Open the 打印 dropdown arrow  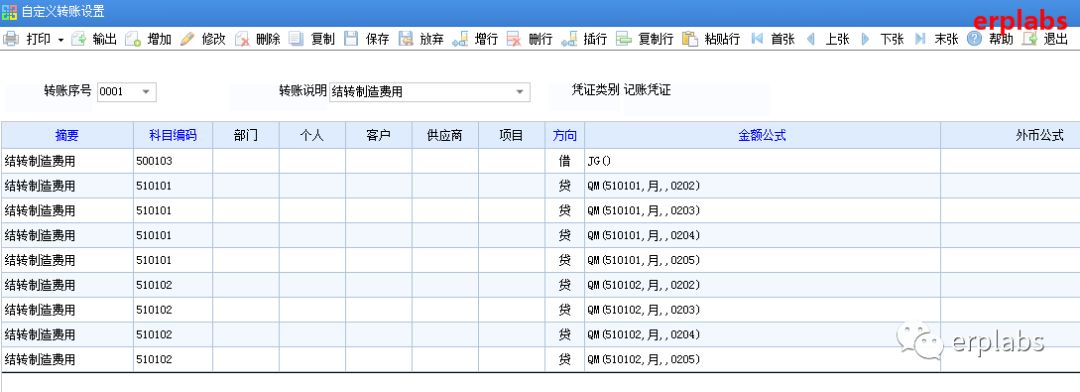61,40
